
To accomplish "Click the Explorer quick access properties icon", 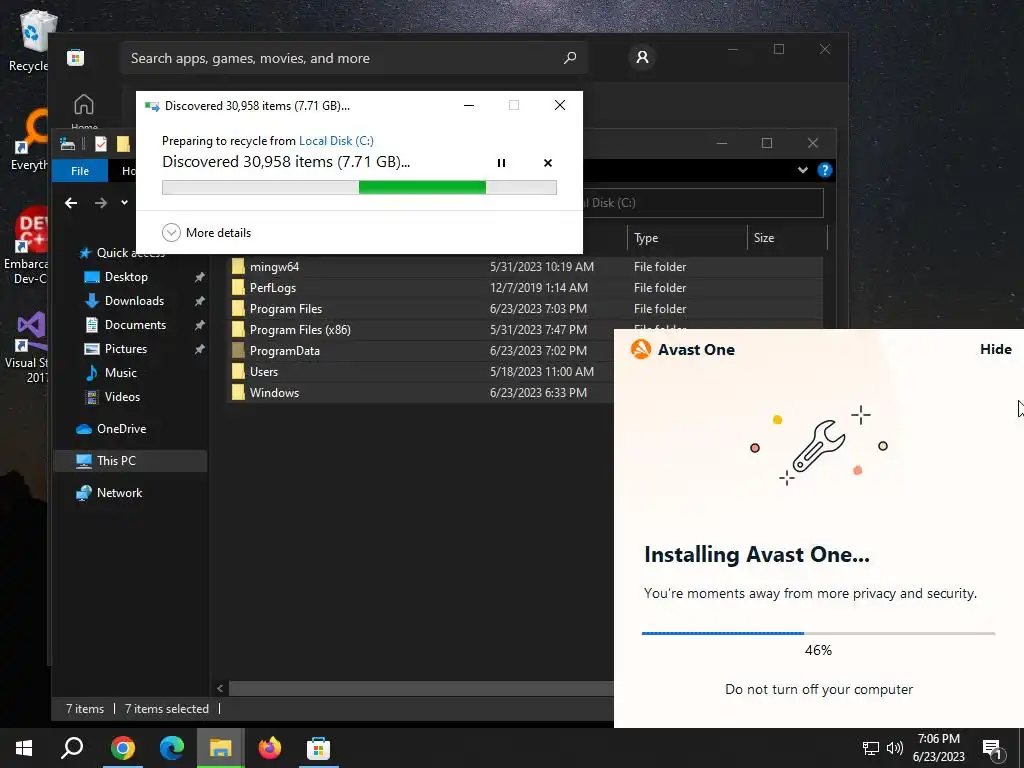I will (101, 144).
